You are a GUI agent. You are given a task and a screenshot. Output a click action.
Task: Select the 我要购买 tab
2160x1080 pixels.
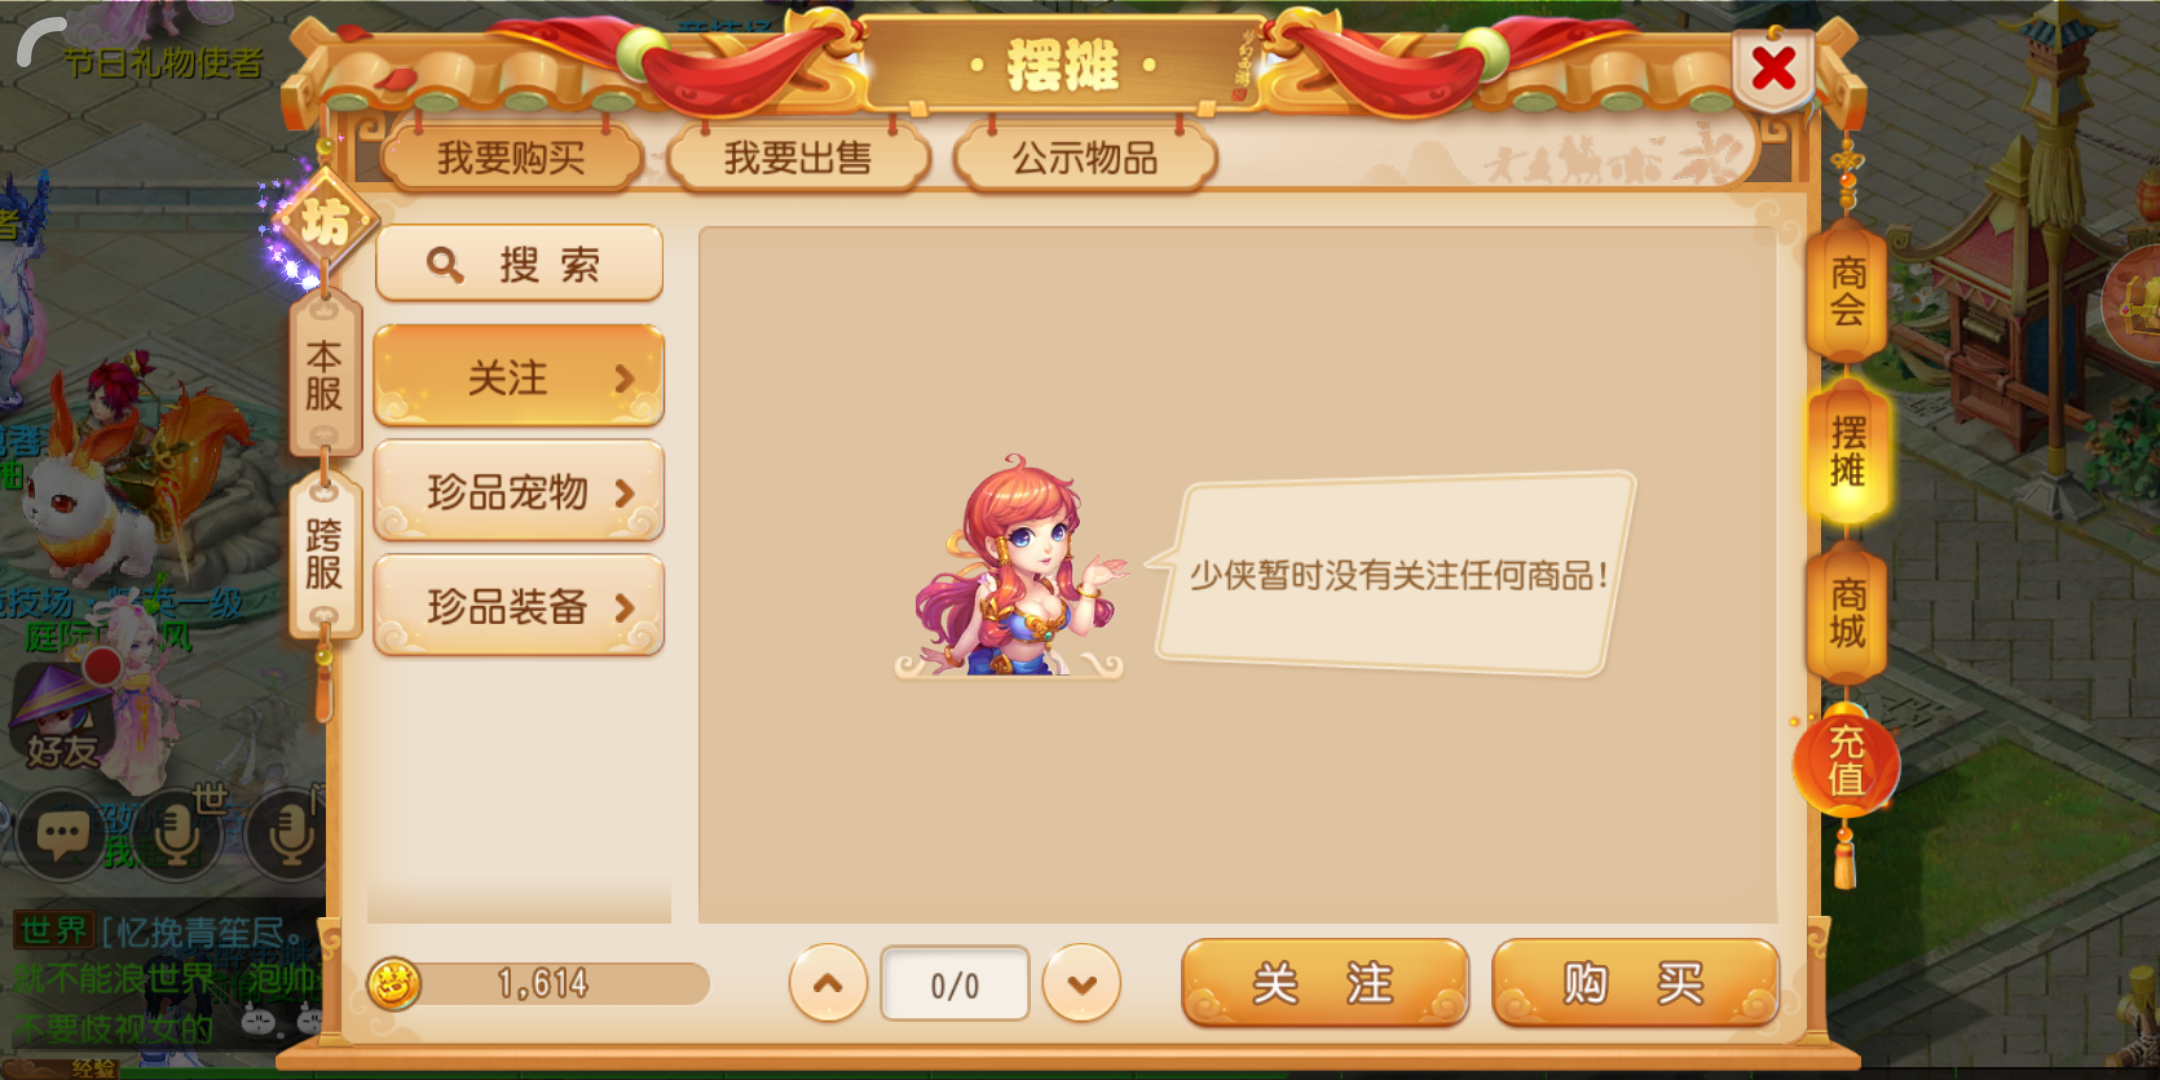pyautogui.click(x=511, y=157)
